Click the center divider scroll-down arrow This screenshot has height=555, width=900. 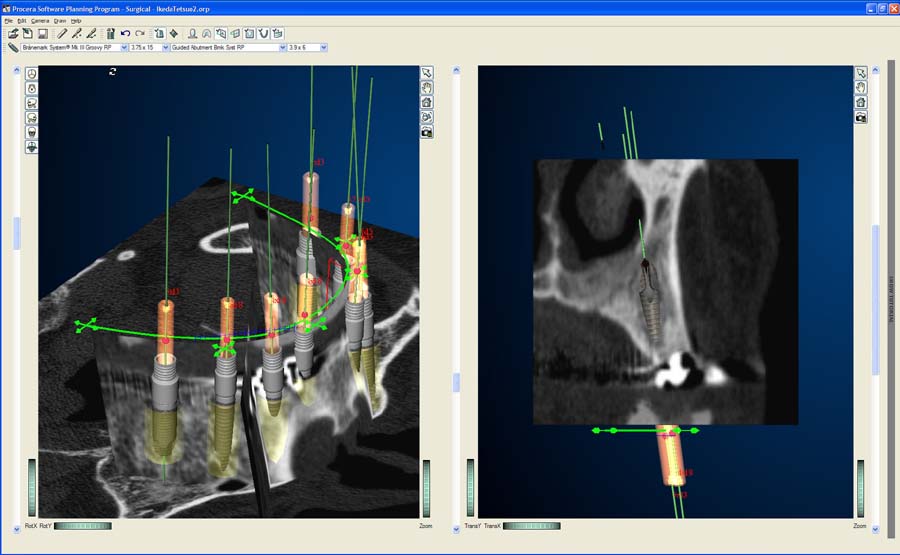tap(456, 529)
